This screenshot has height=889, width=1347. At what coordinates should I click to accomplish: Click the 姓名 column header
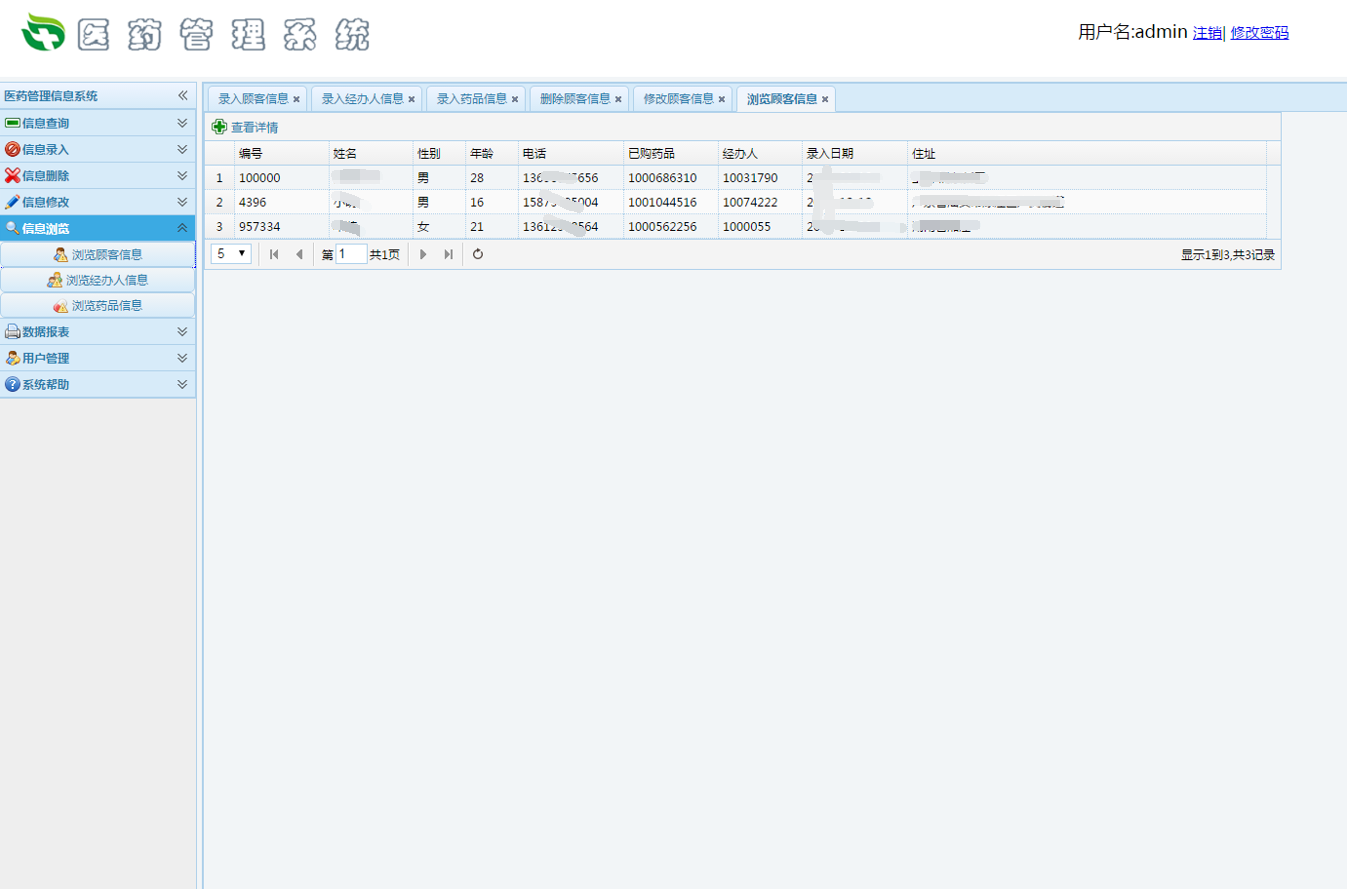[x=371, y=153]
